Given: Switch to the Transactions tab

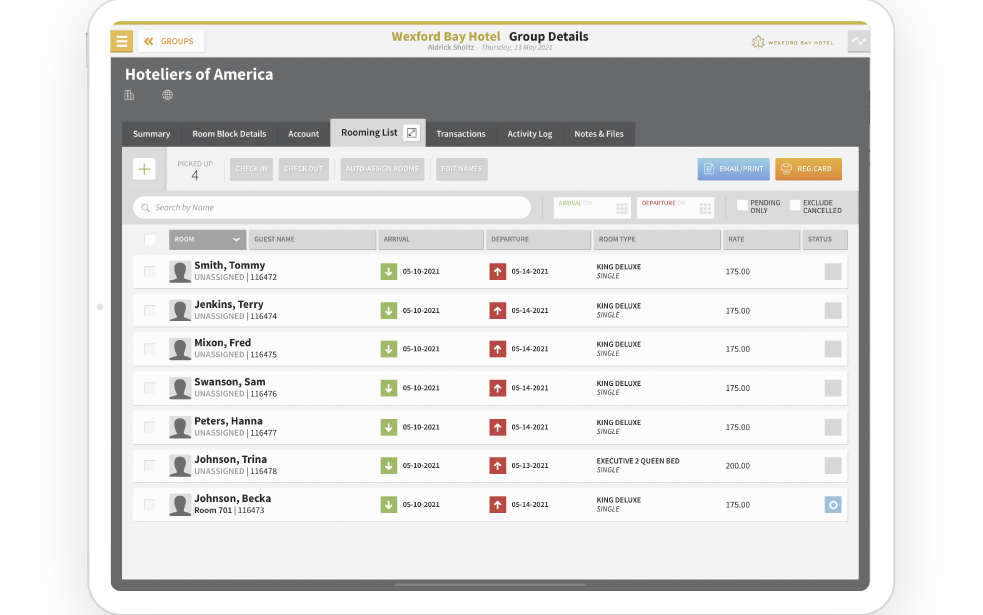Looking at the screenshot, I should (x=461, y=134).
